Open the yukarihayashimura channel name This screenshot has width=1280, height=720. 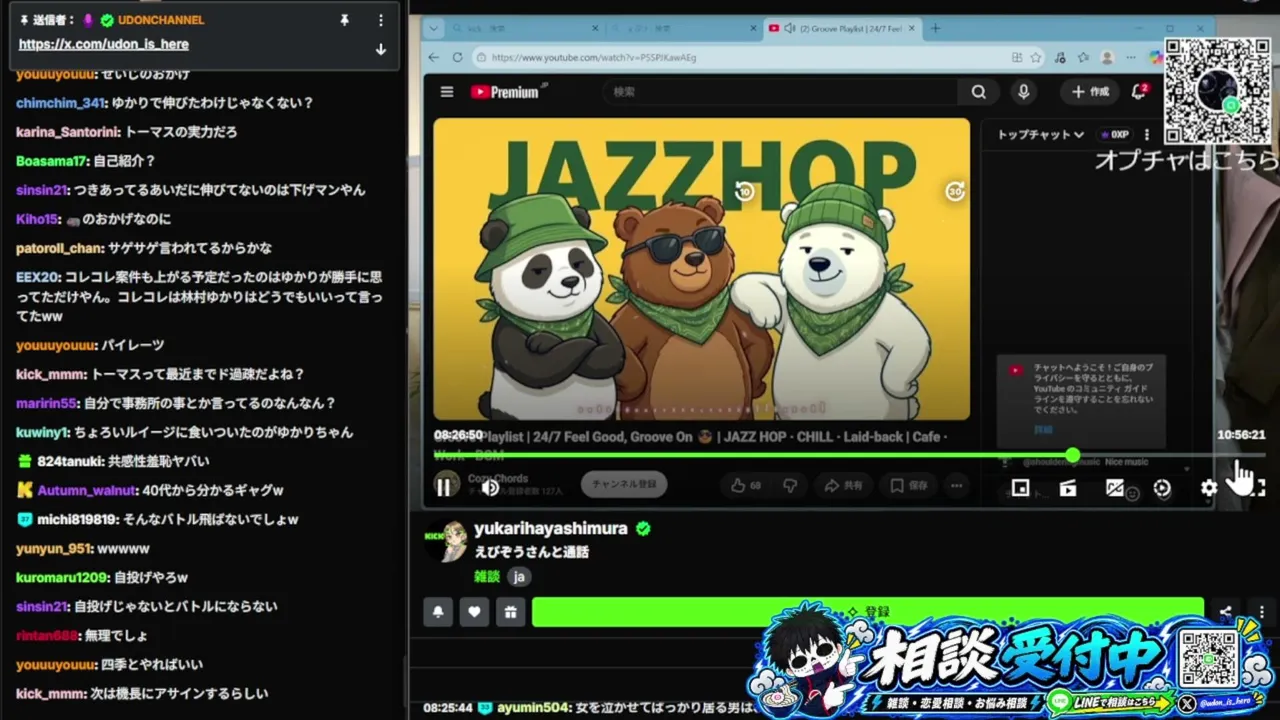pos(551,529)
